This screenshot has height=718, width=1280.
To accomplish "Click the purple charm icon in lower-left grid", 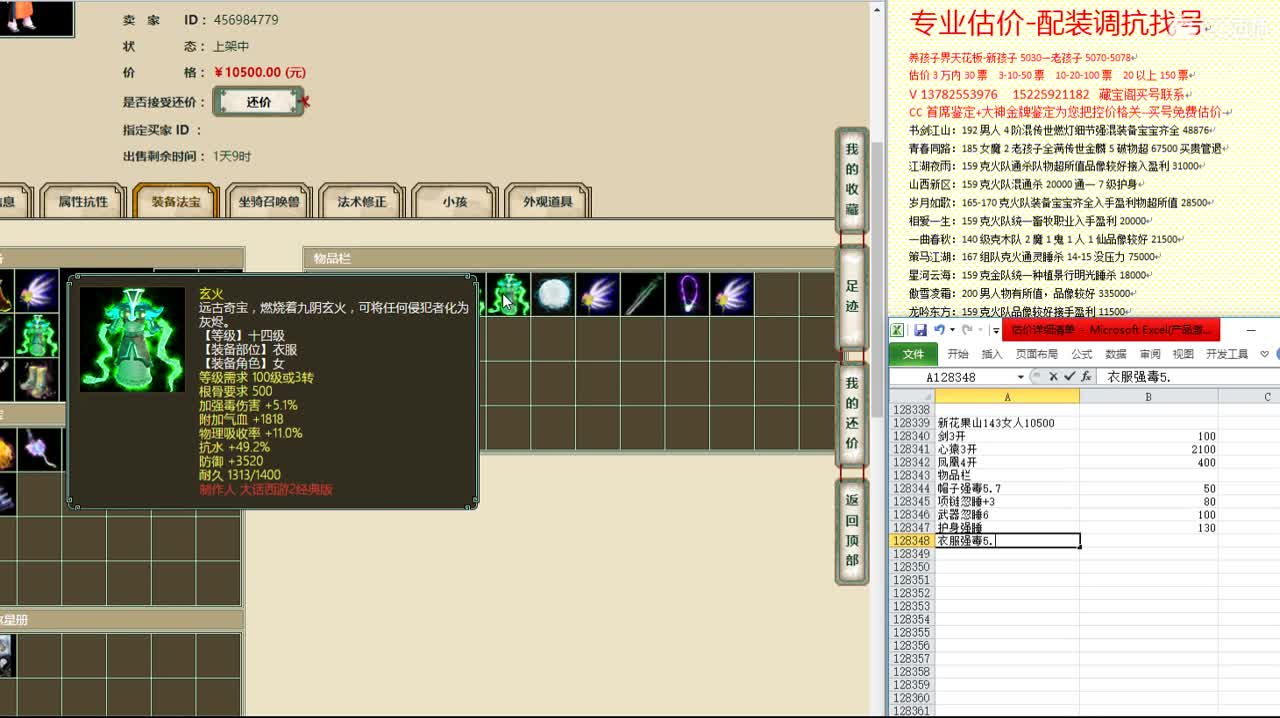I will click(38, 451).
